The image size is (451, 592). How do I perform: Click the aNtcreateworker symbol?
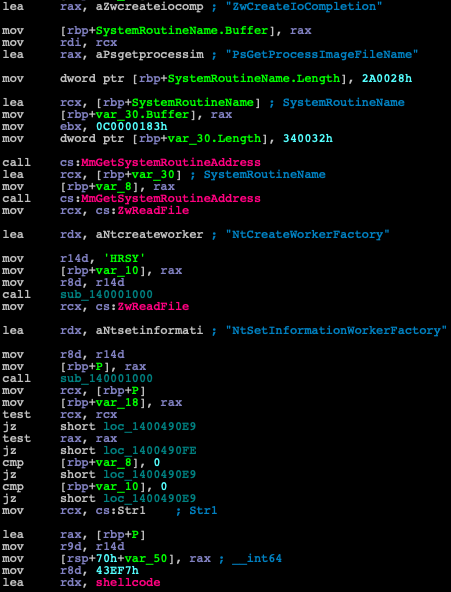(150, 234)
